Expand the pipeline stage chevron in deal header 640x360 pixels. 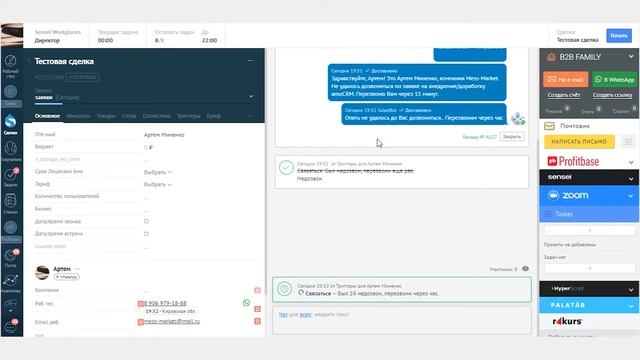[251, 96]
